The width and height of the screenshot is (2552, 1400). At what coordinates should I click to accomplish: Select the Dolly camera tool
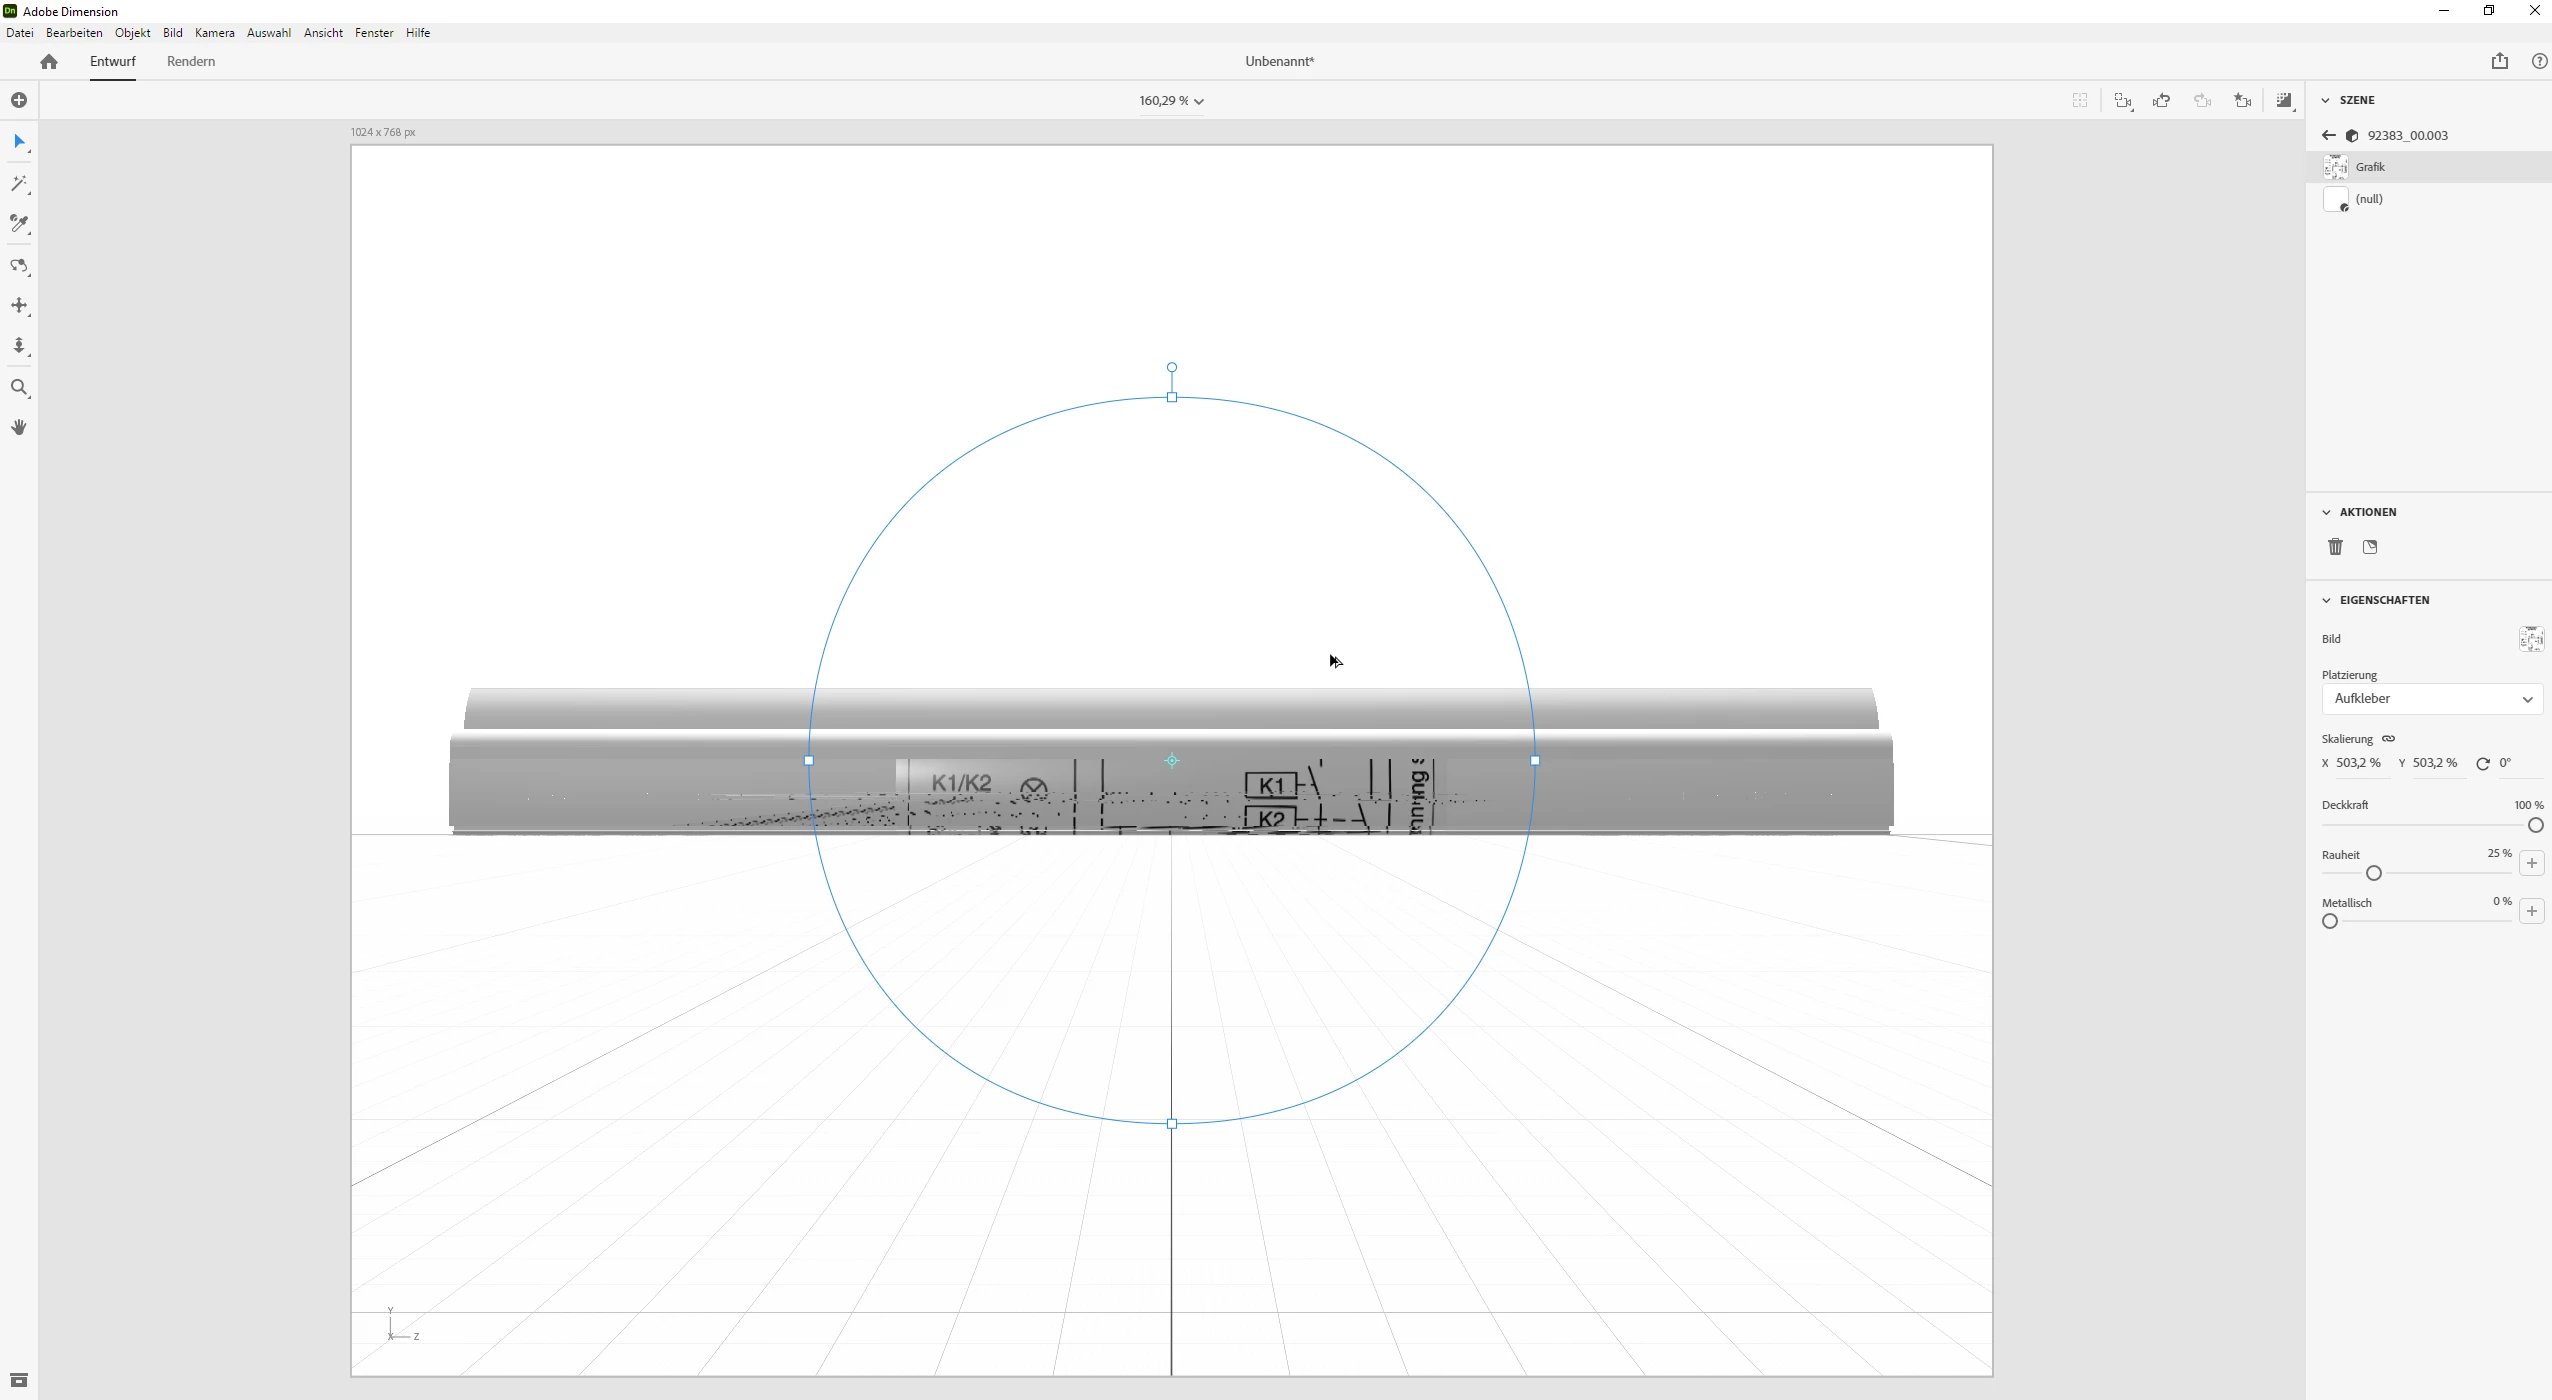[19, 346]
